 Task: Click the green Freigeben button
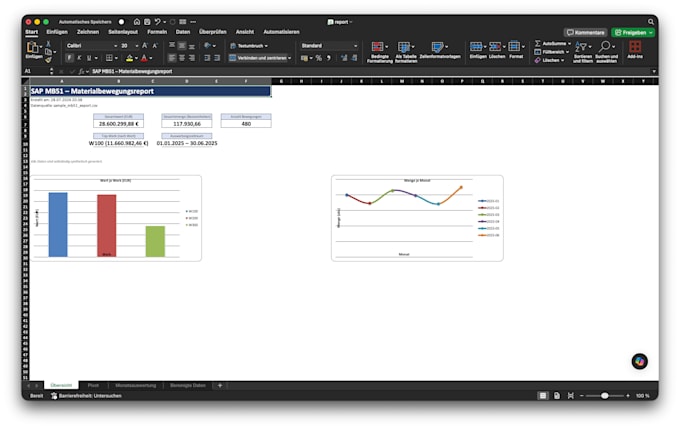pos(633,33)
